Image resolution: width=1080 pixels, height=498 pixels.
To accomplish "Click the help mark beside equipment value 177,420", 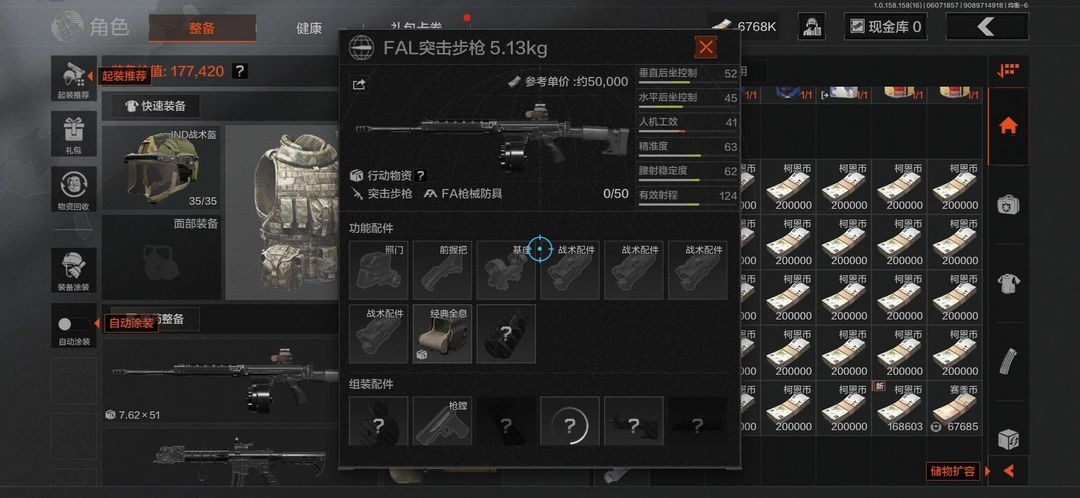I will pos(239,71).
